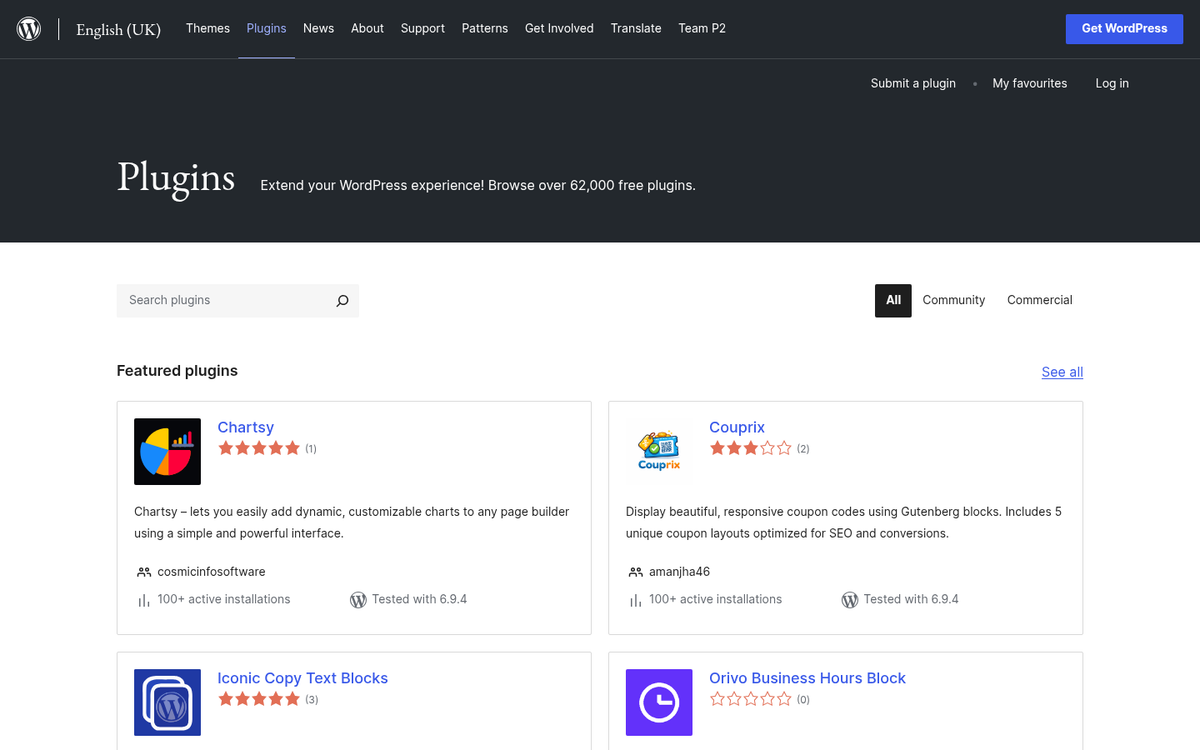Click the Get WordPress button

click(1124, 28)
